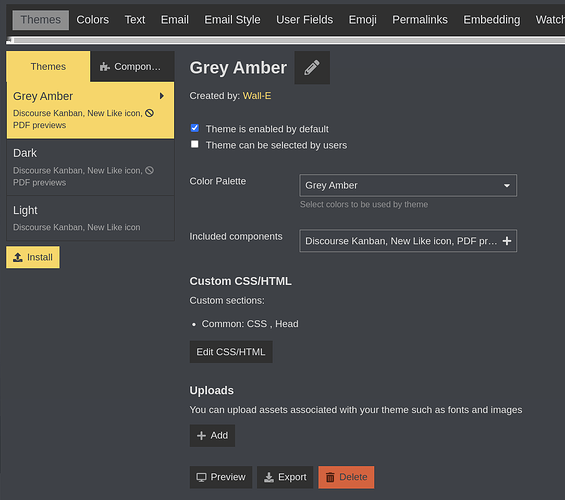Click the orange Delete button
565x500 pixels.
(x=346, y=477)
